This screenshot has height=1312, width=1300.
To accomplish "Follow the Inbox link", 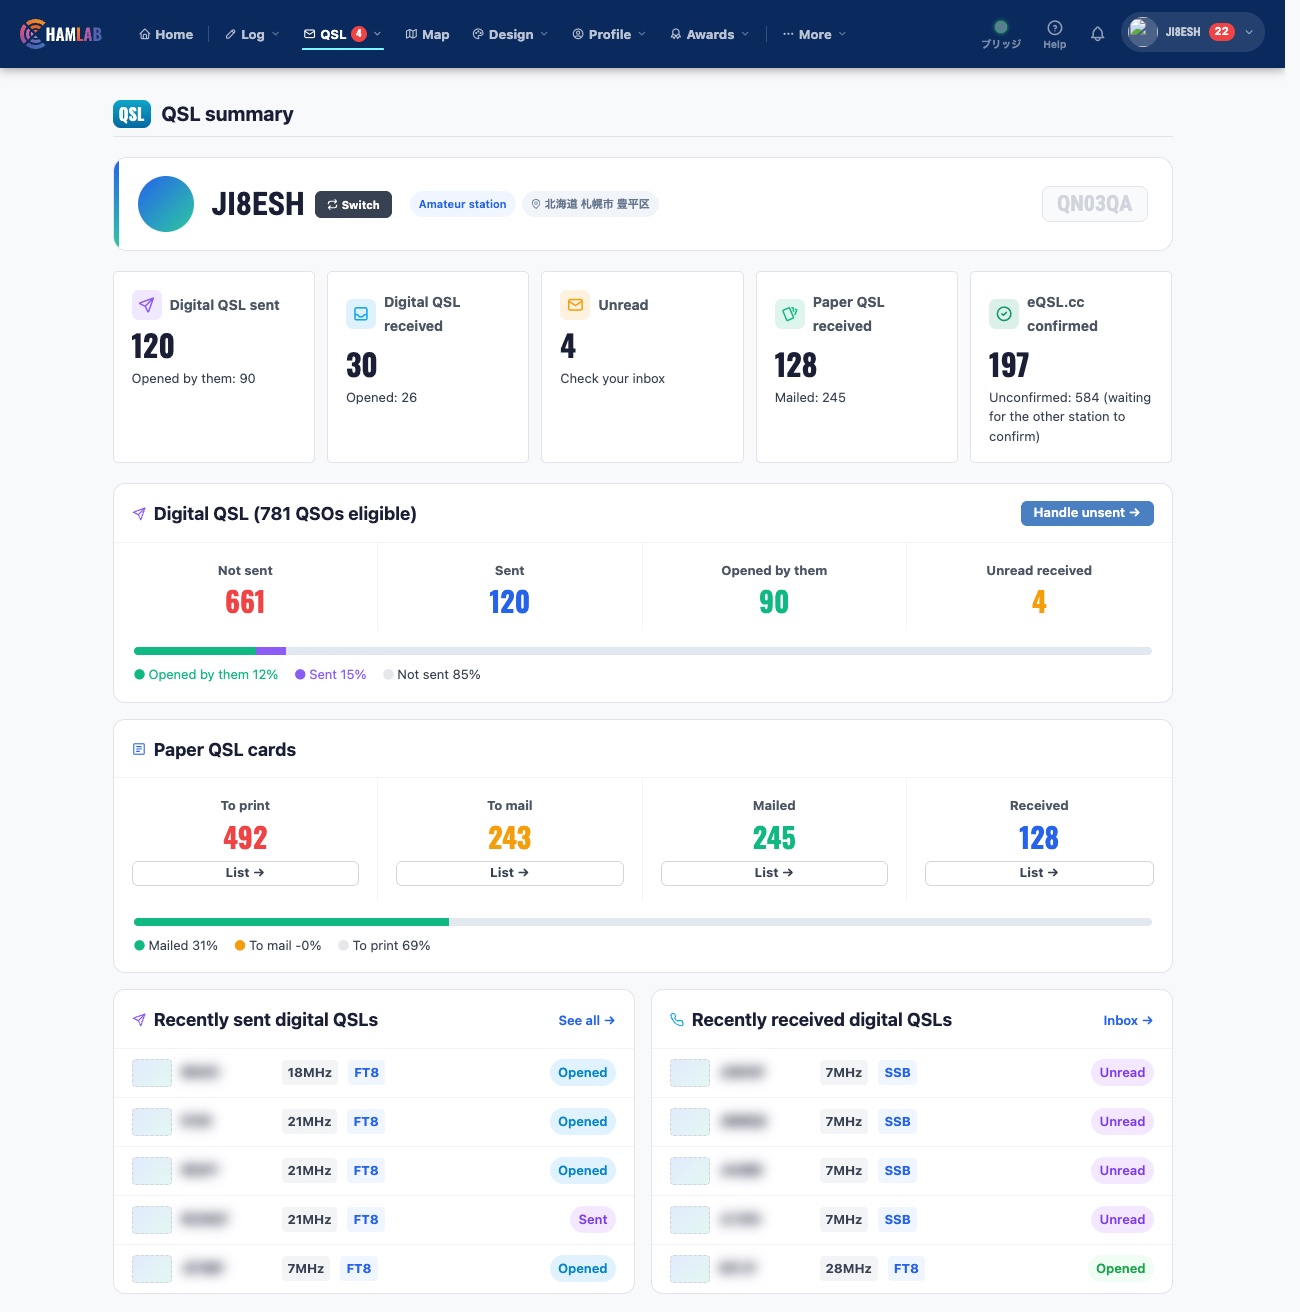I will (1128, 1020).
